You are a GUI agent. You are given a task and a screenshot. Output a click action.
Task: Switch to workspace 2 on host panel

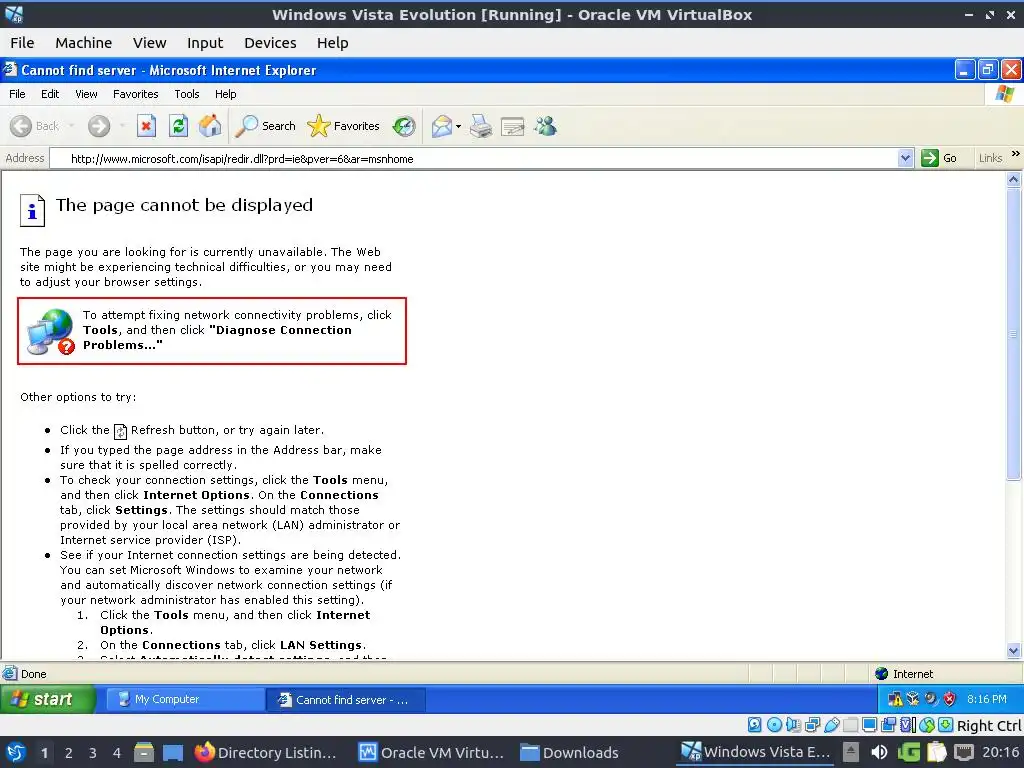tap(69, 753)
